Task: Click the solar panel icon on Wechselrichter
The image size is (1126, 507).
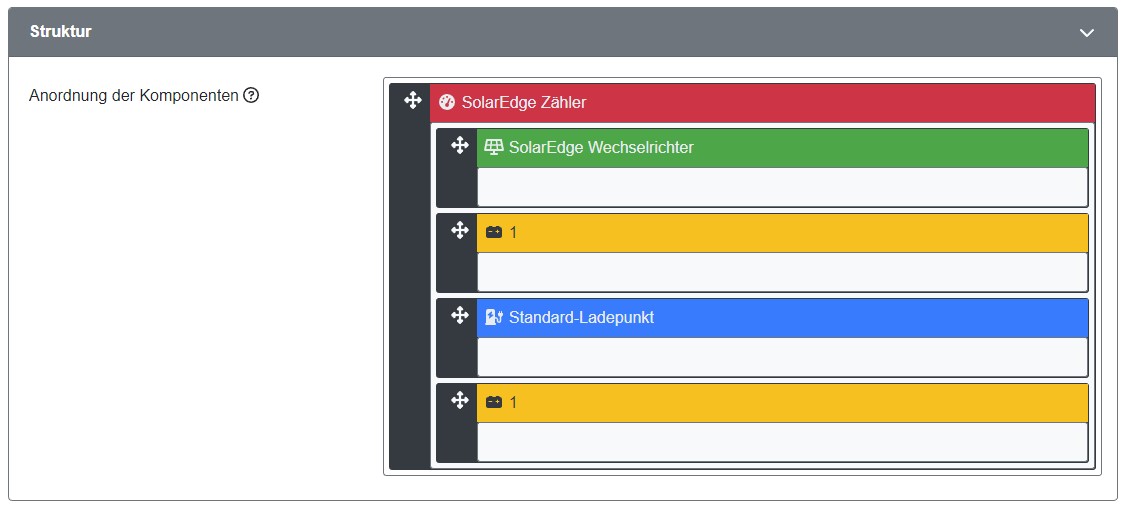Action: tap(494, 147)
